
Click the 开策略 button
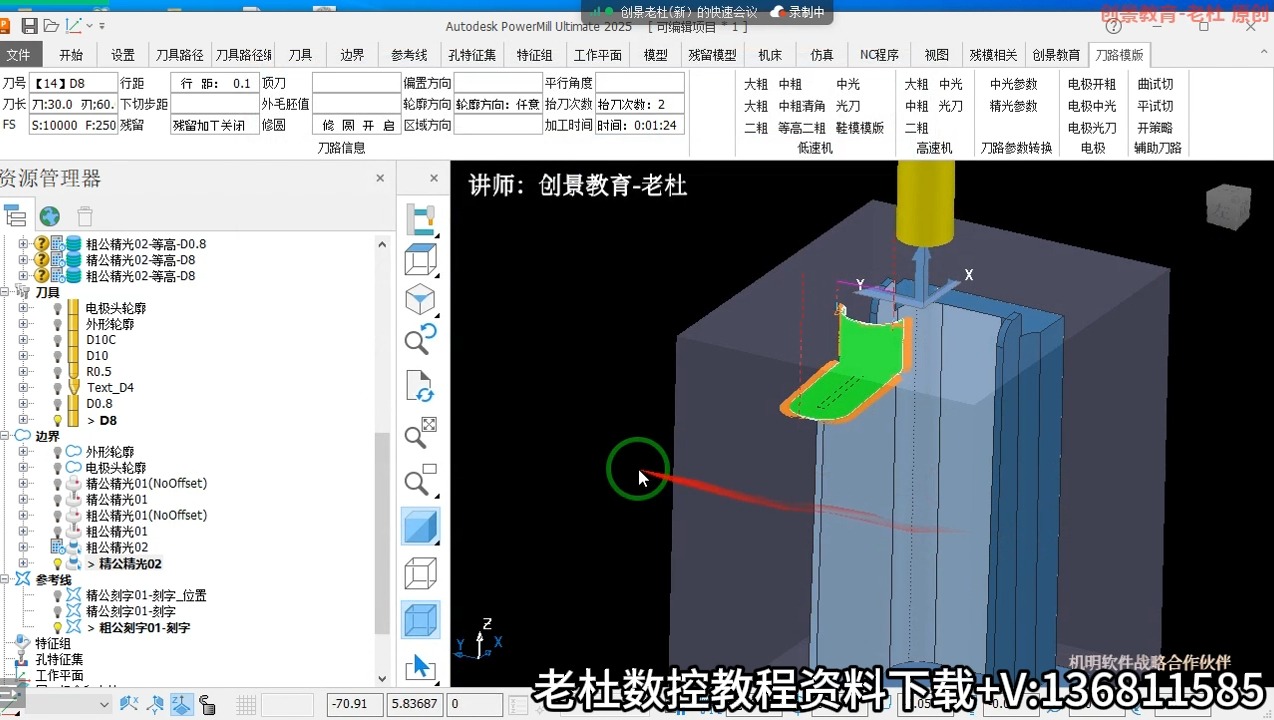[x=1155, y=128]
